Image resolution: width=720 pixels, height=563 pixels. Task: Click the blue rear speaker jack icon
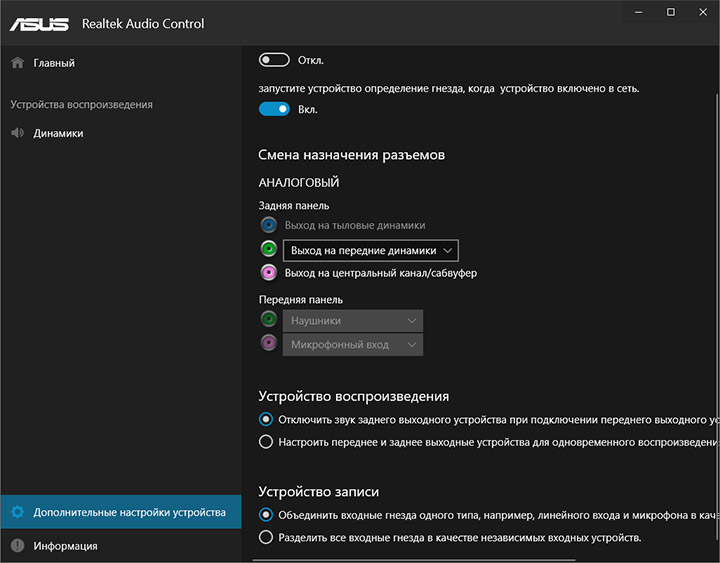[268, 225]
